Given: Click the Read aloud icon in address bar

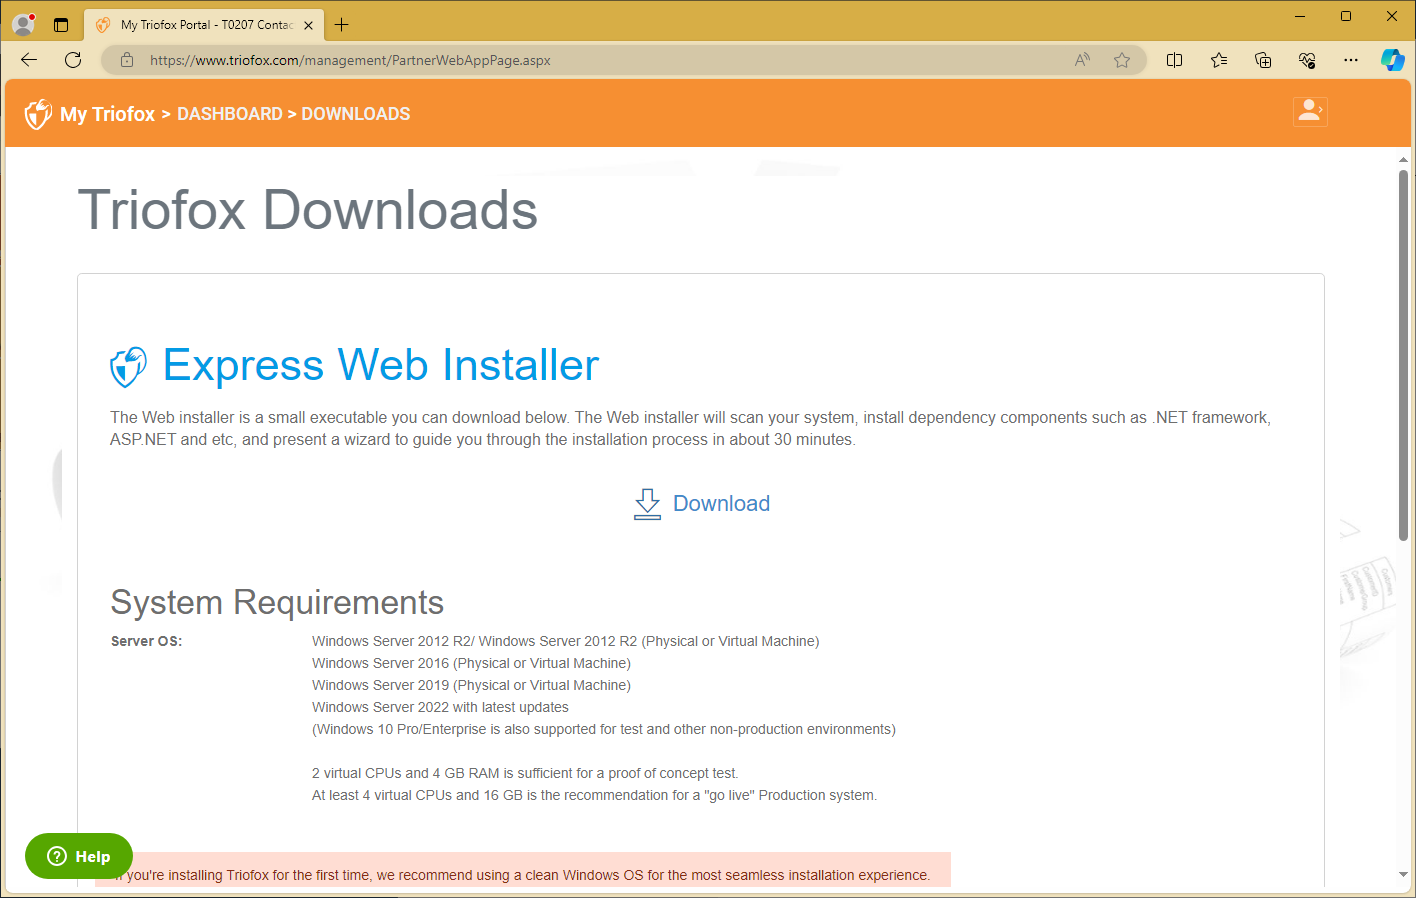Looking at the screenshot, I should [x=1081, y=59].
